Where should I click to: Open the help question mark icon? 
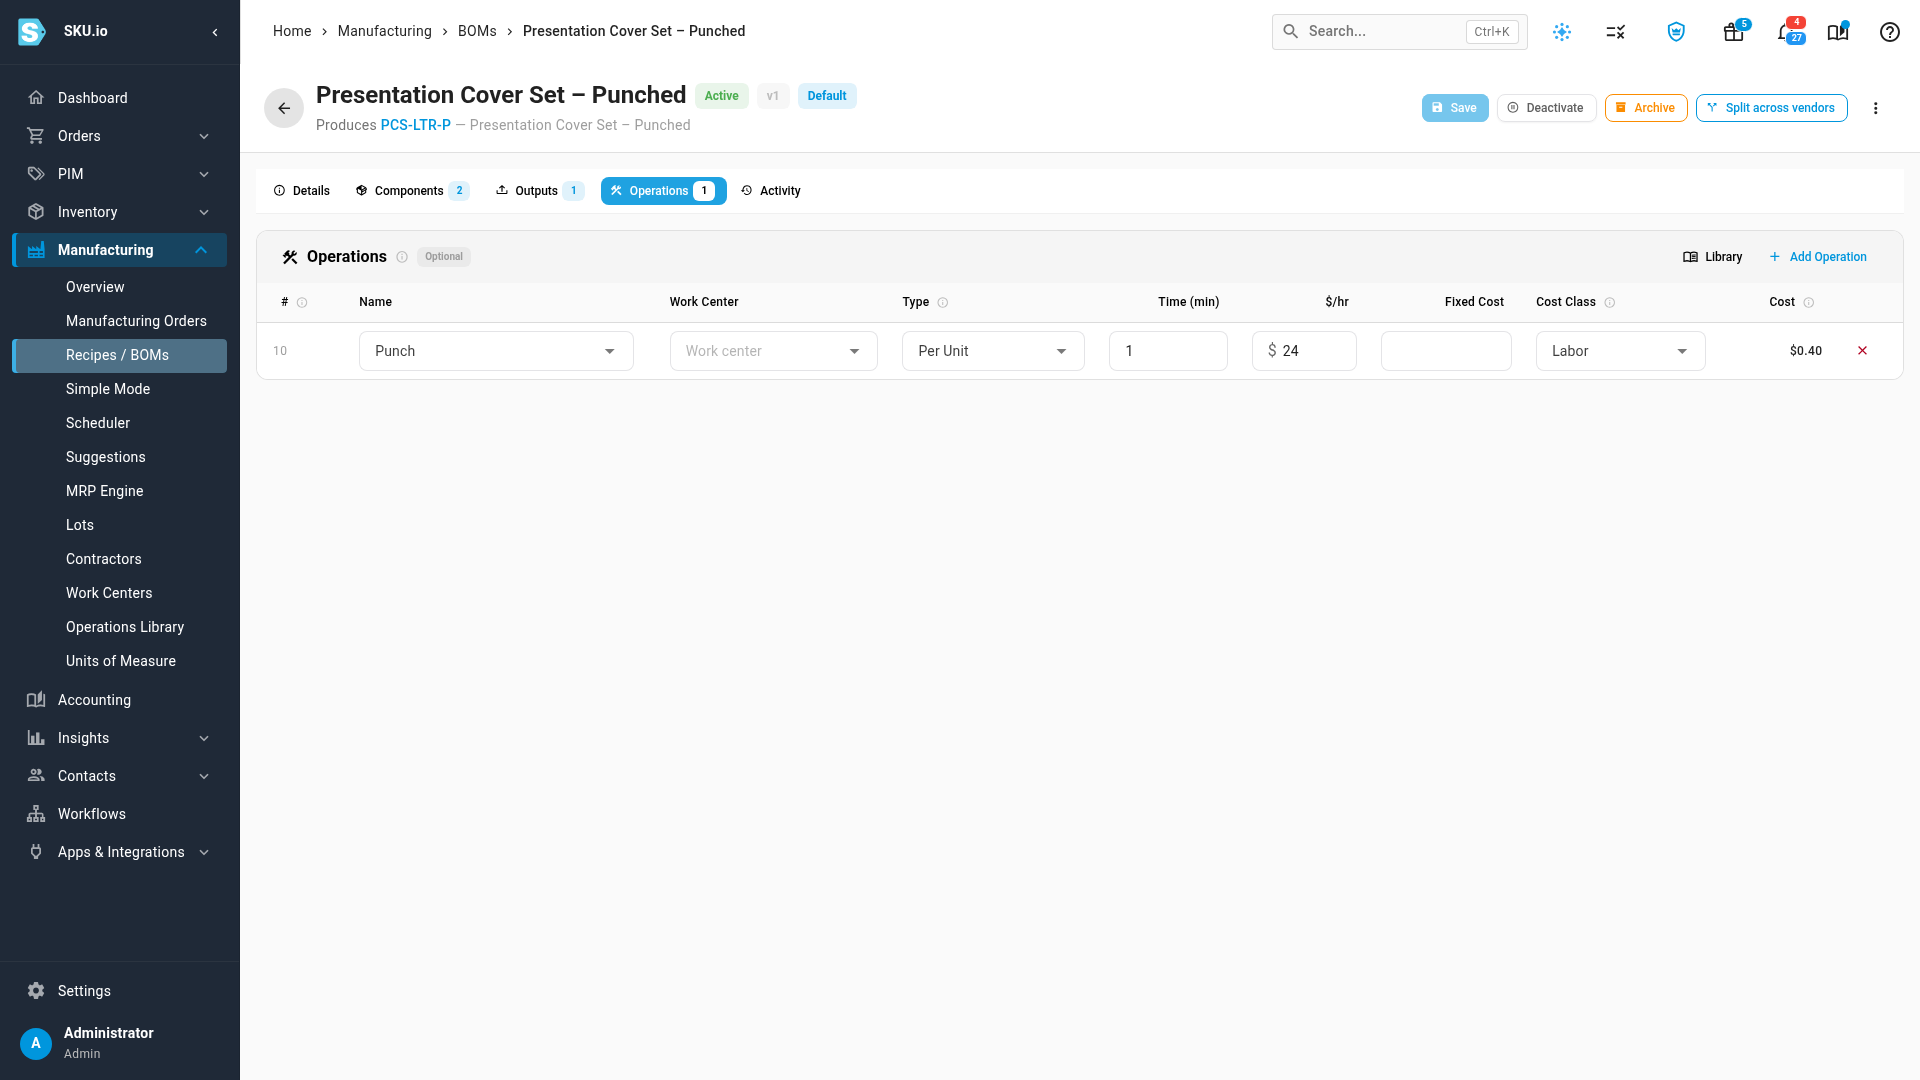(1890, 32)
